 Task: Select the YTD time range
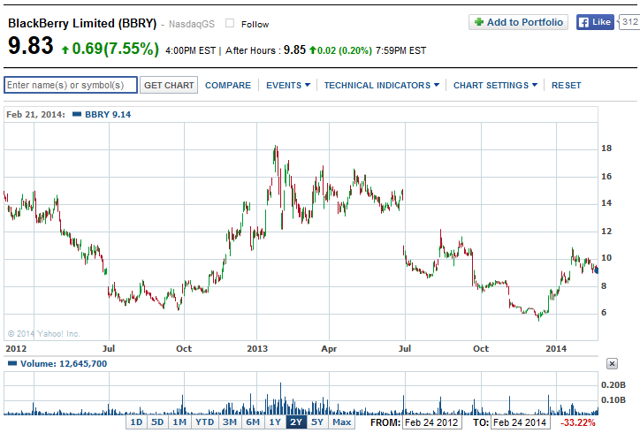(x=204, y=422)
